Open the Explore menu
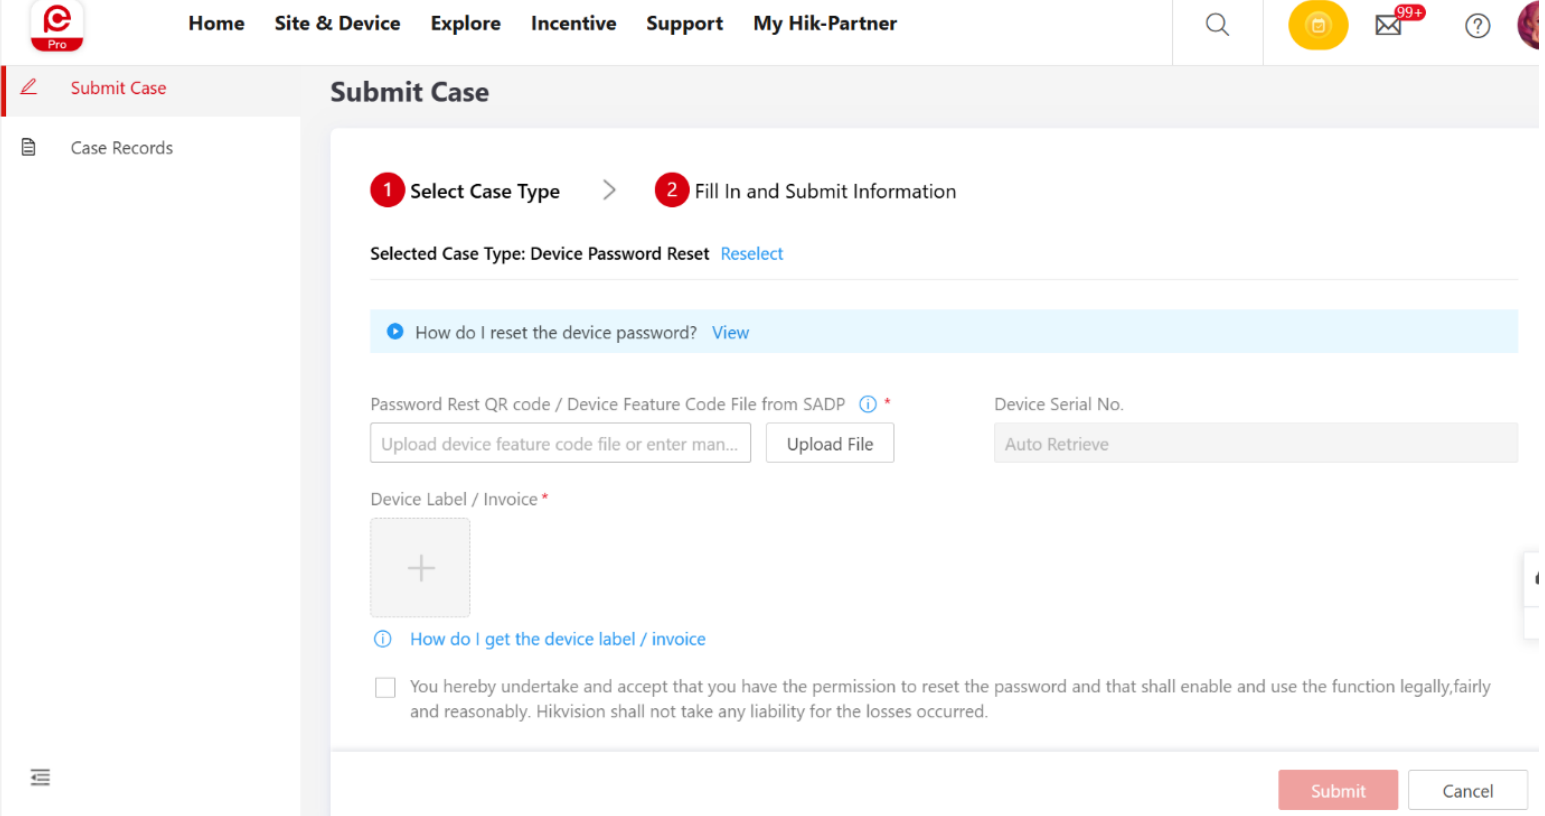 click(465, 23)
